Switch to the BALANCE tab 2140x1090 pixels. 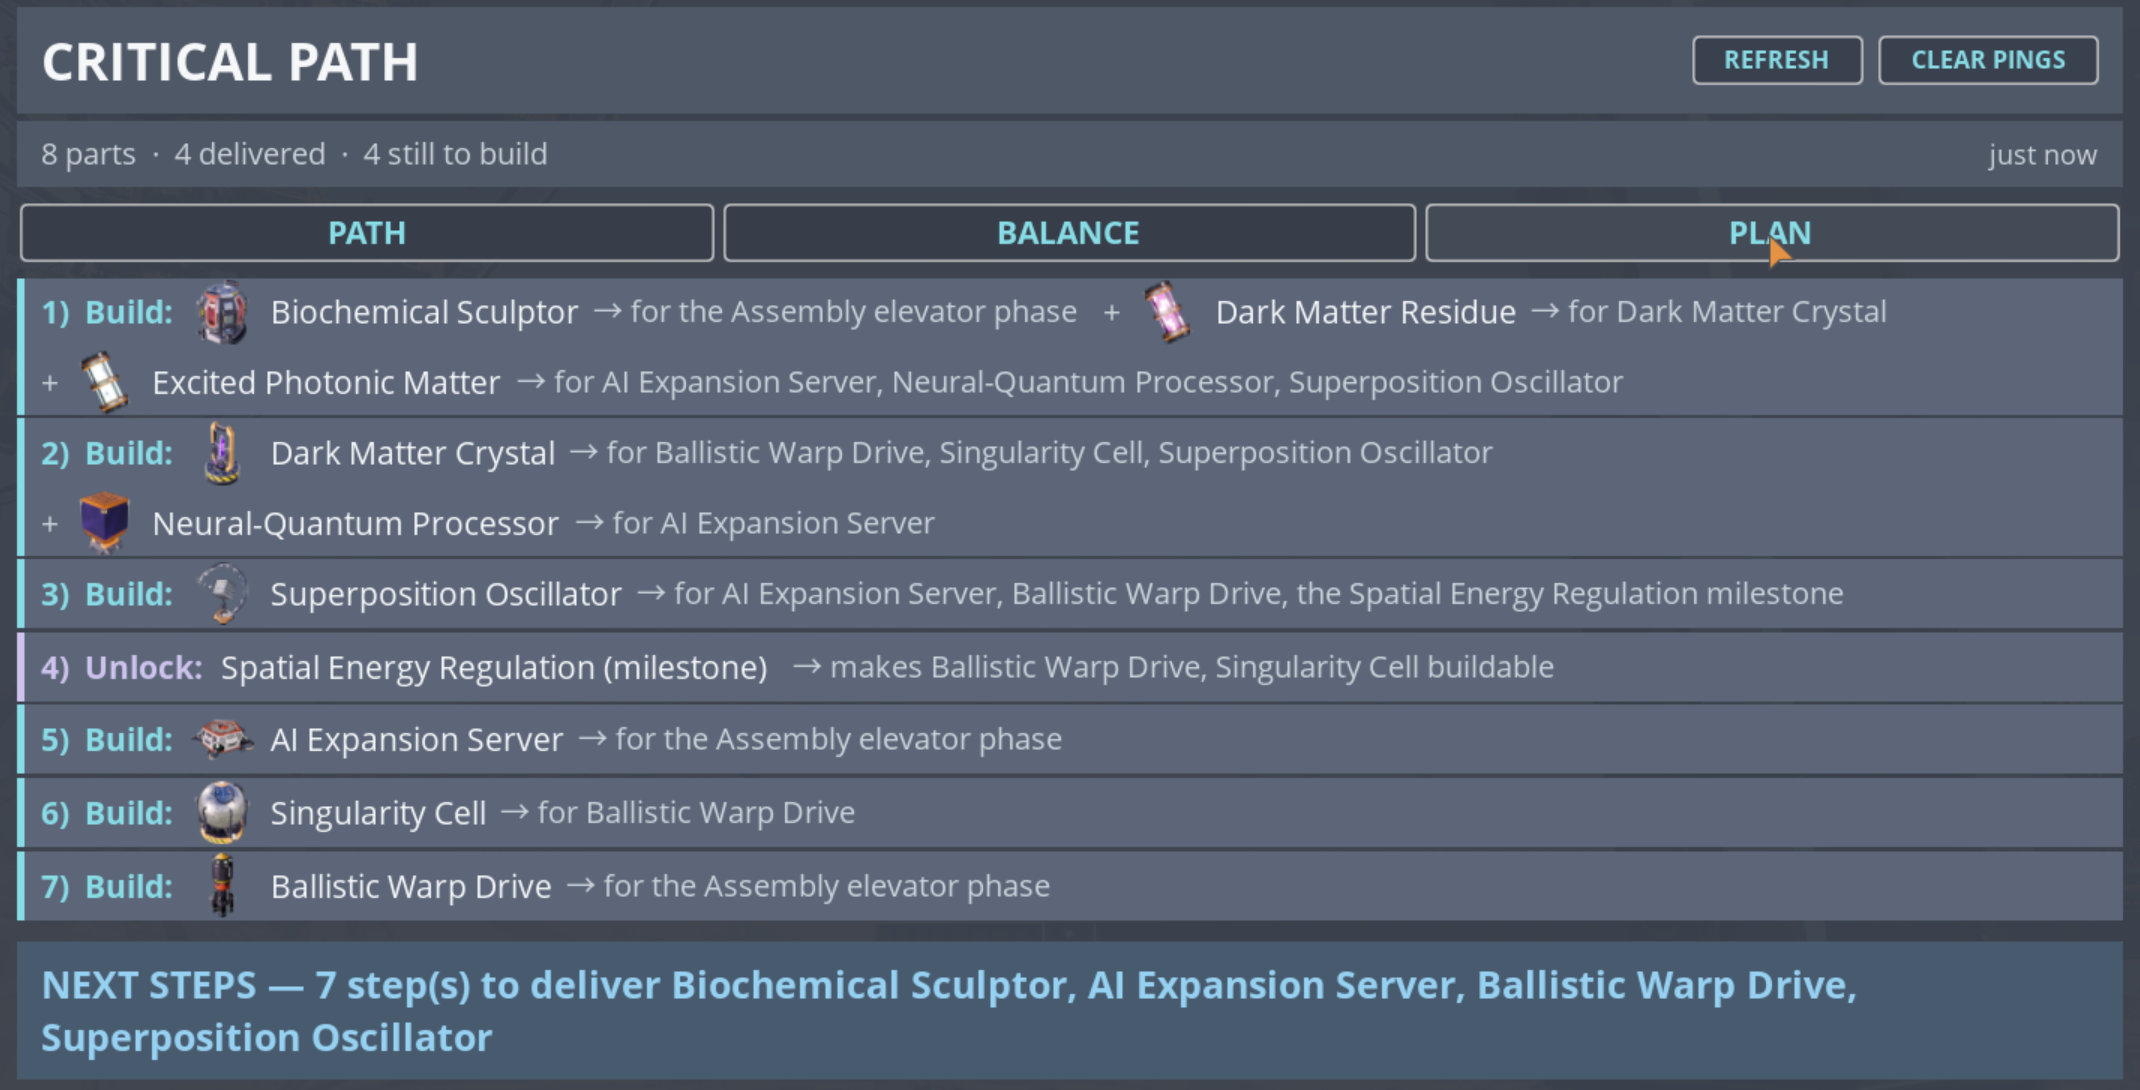pyautogui.click(x=1069, y=233)
